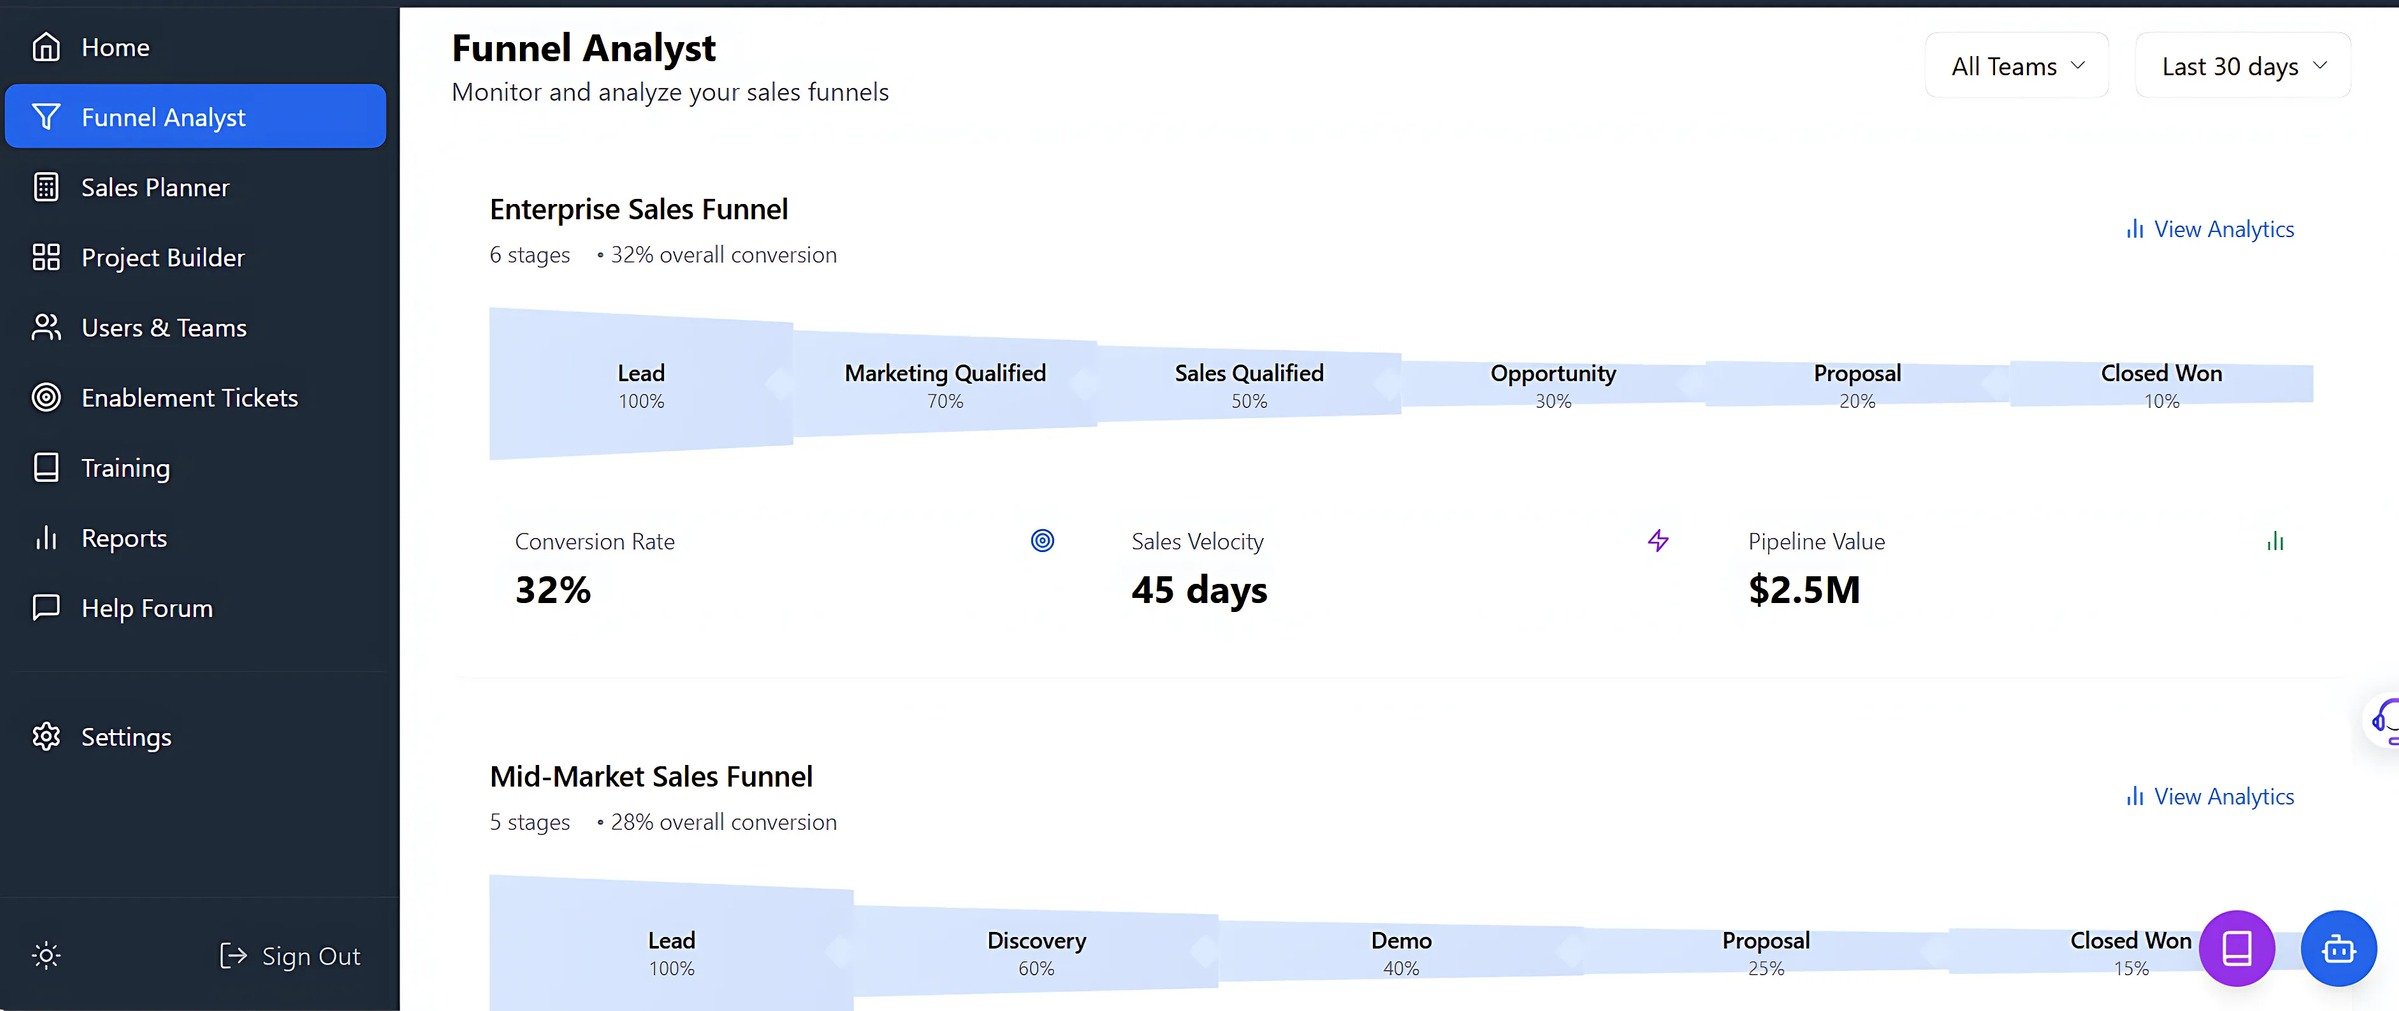Select Users & Teams in sidebar
The image size is (2399, 1011).
pyautogui.click(x=163, y=327)
